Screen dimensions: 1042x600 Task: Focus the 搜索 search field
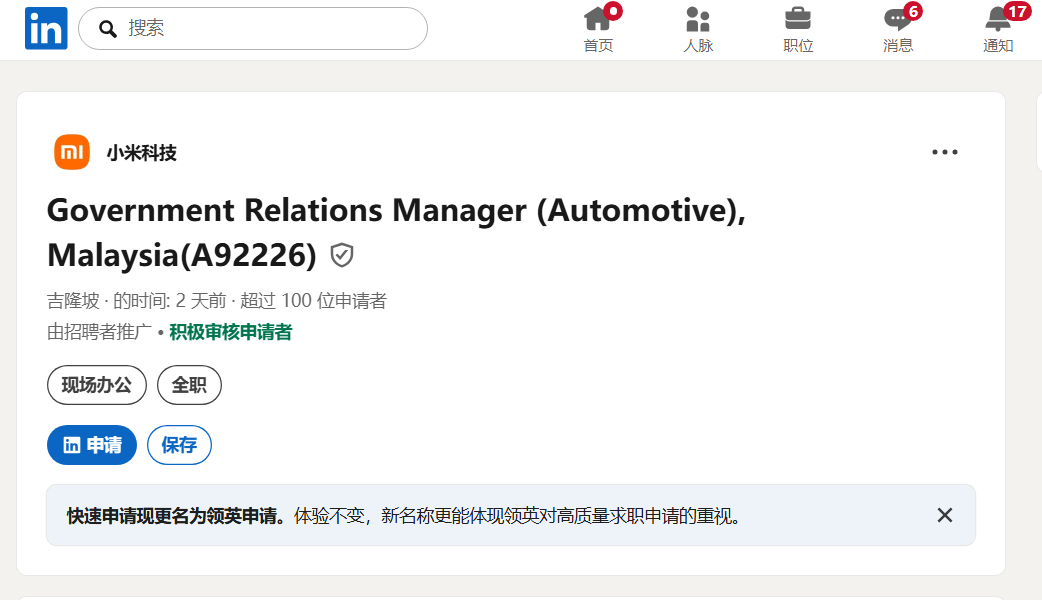[x=253, y=29]
